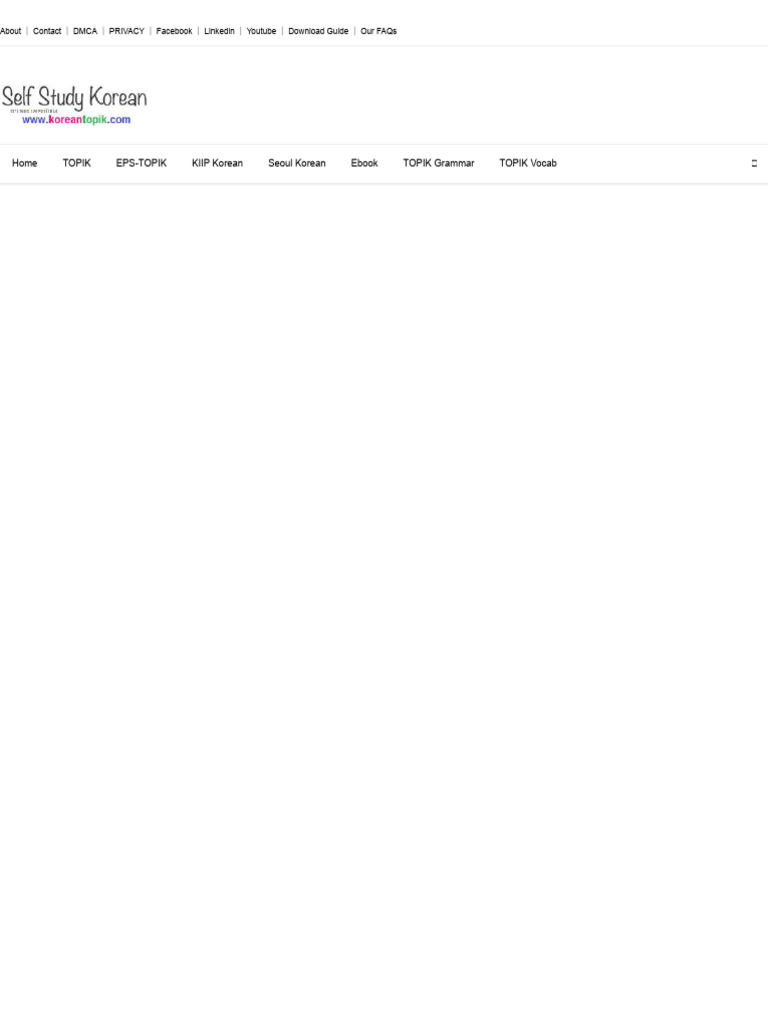Screen dimensions: 768x1024
Task: Click the DMCA link
Action: point(85,31)
